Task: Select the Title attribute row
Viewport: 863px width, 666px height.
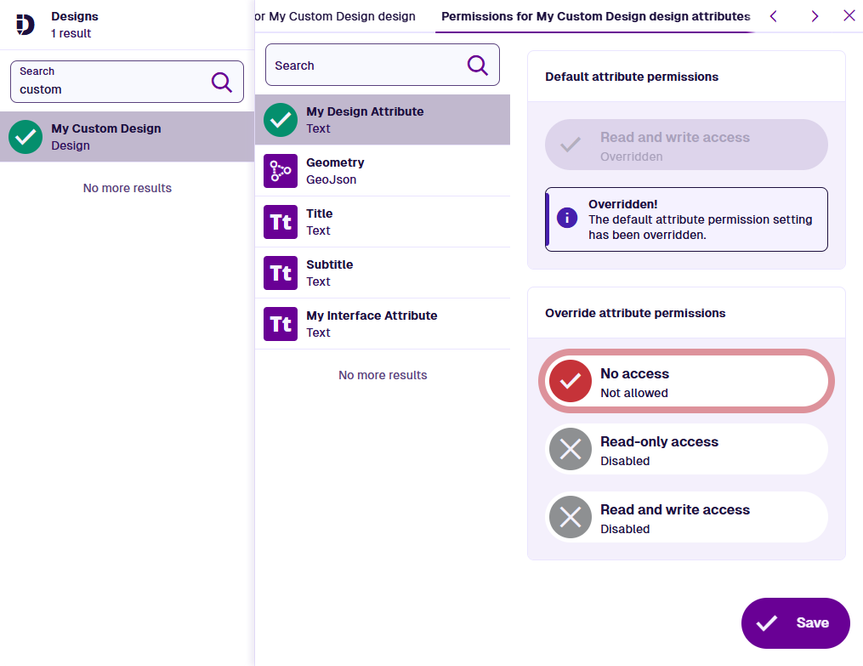Action: click(382, 222)
